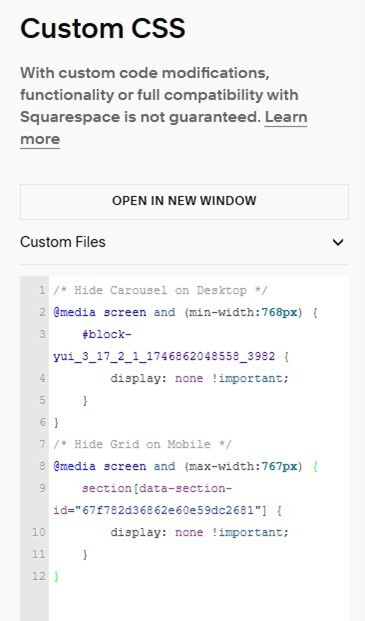365x621 pixels.
Task: Select line number 8 in gutter
Action: click(x=42, y=466)
